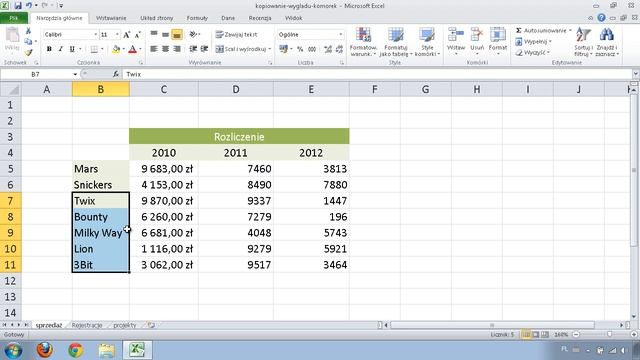Toggle center text horizontally

(x=165, y=49)
